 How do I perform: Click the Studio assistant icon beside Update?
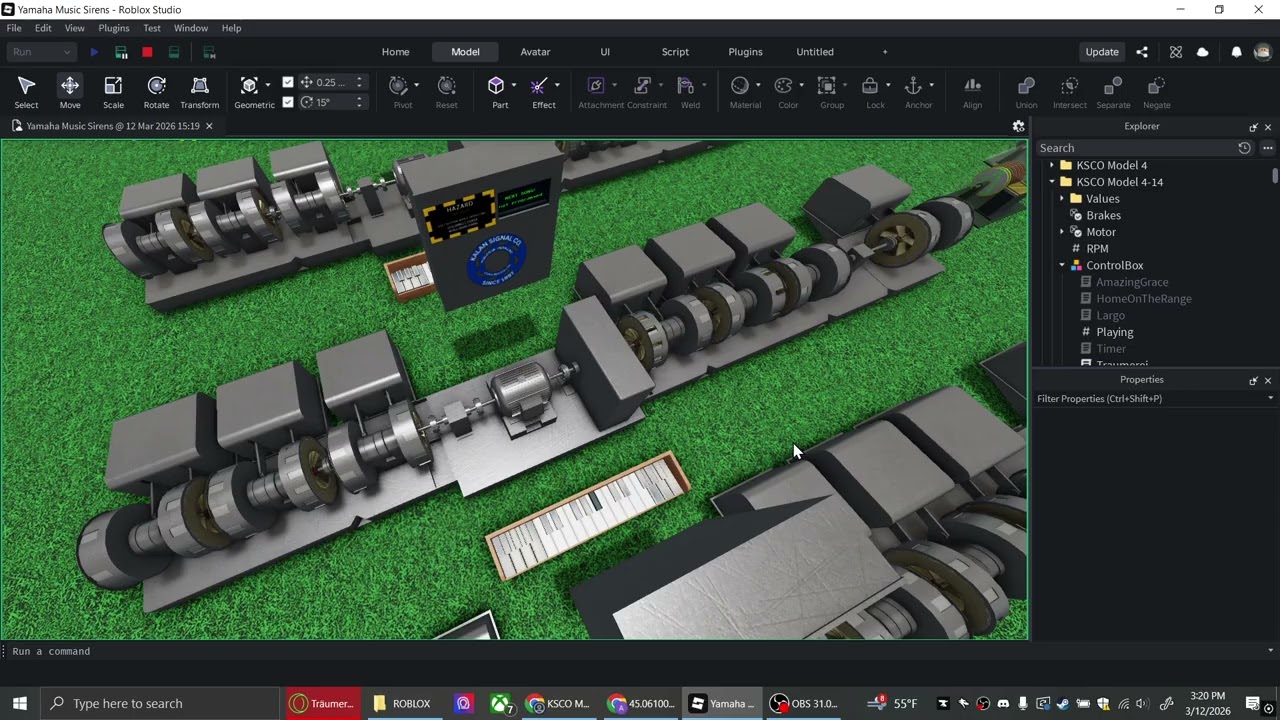pos(1176,52)
